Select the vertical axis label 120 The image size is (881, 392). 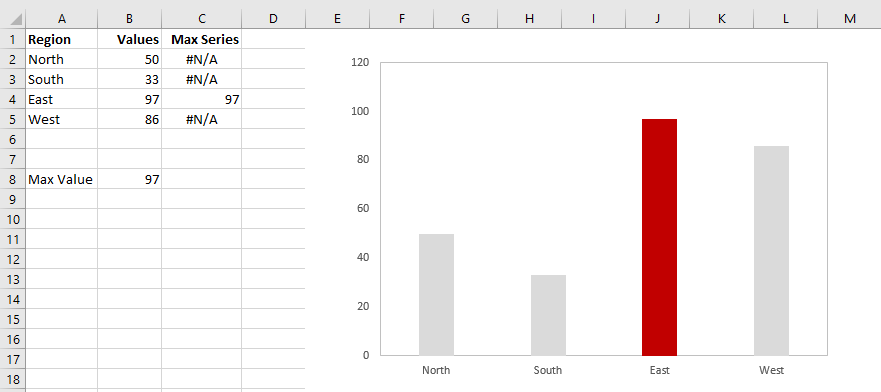point(360,62)
